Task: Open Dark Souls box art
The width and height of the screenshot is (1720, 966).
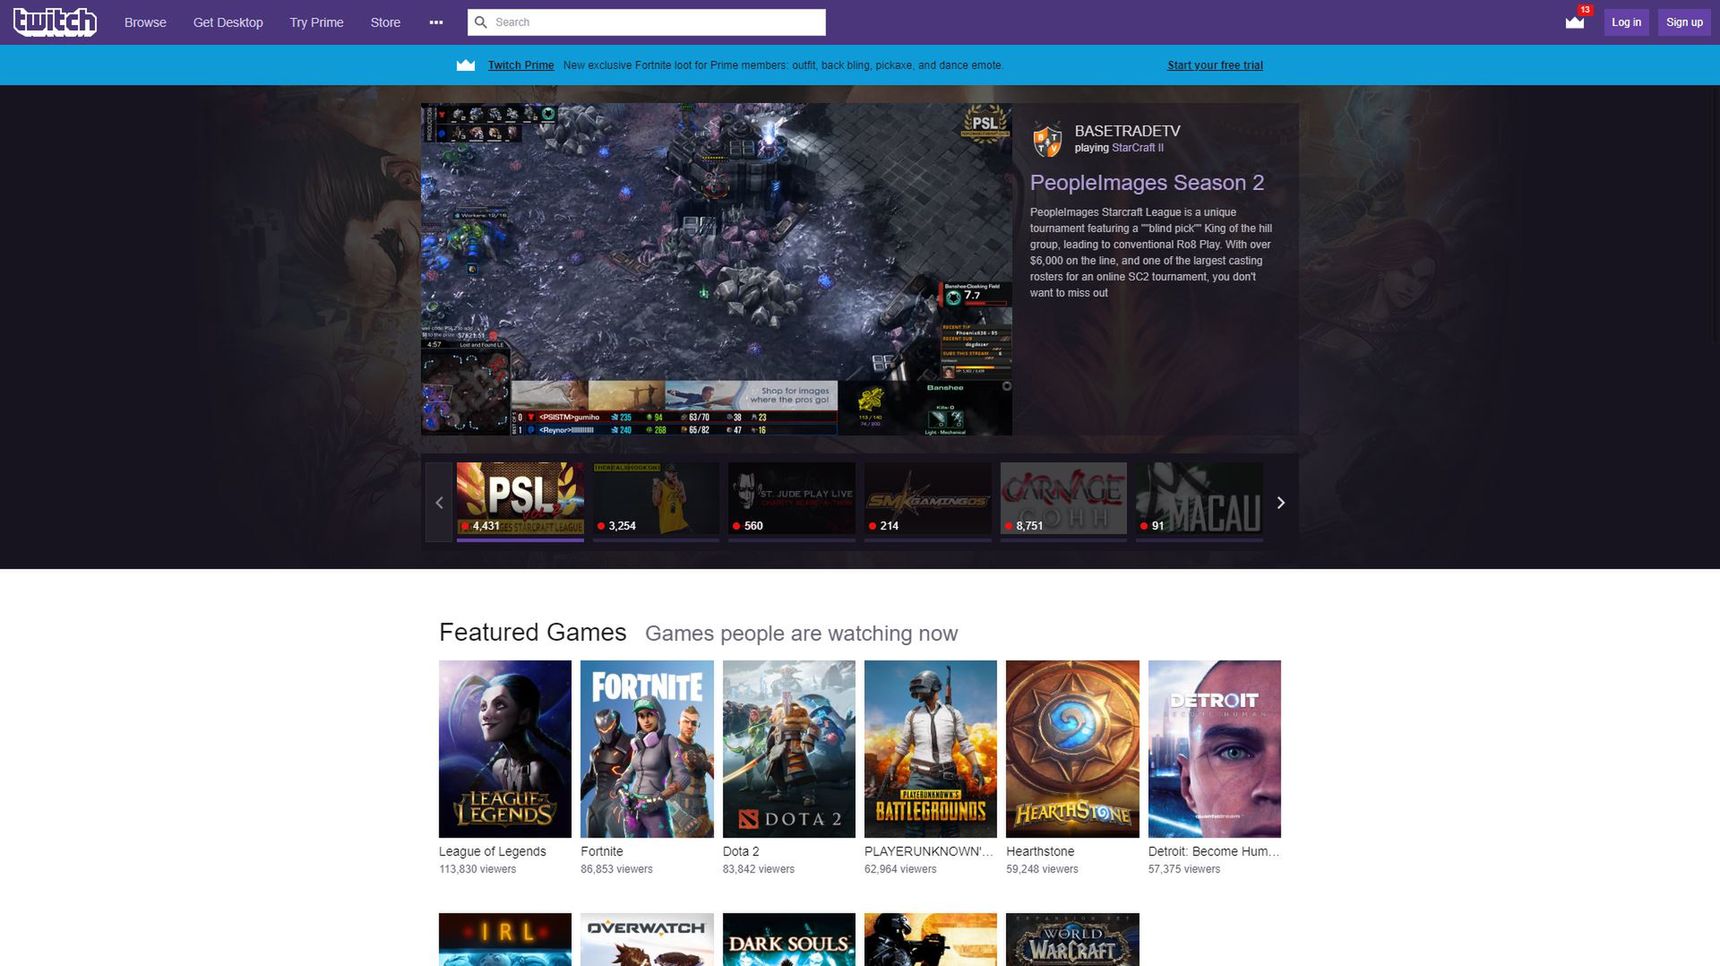Action: 789,939
